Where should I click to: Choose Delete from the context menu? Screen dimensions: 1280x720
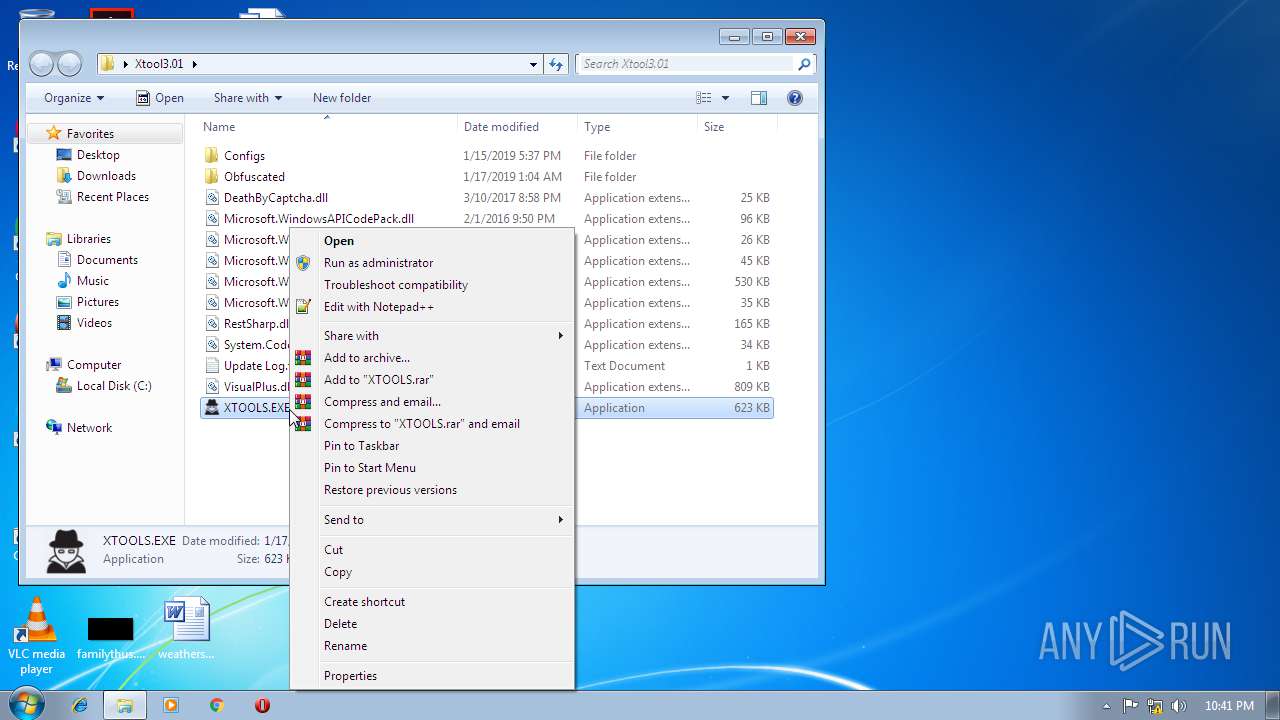tap(433, 624)
